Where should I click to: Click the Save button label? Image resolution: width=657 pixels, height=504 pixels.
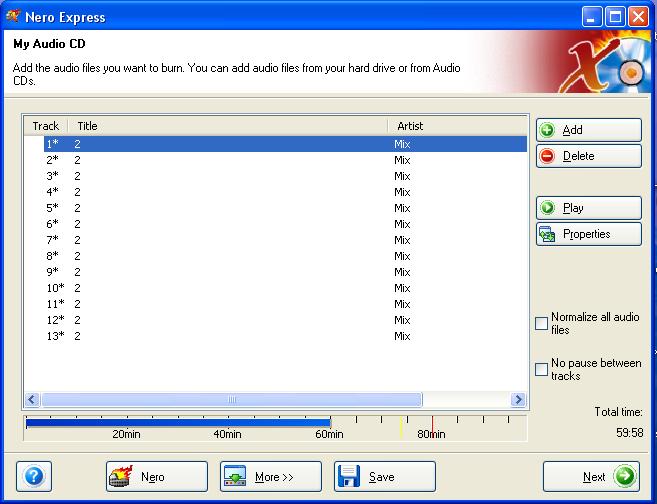[381, 477]
